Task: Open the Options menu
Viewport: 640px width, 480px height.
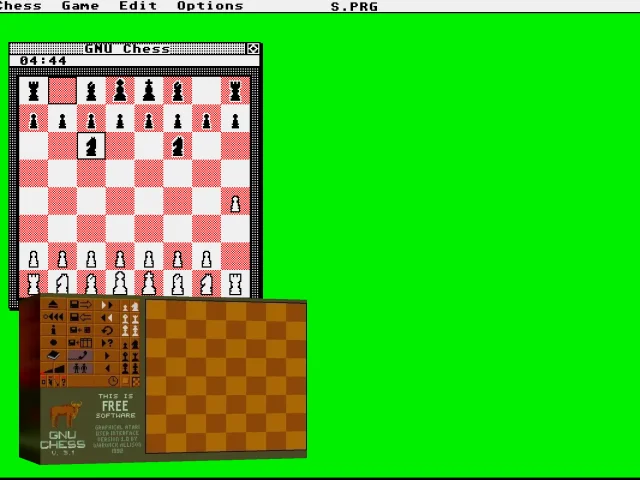Action: coord(210,6)
